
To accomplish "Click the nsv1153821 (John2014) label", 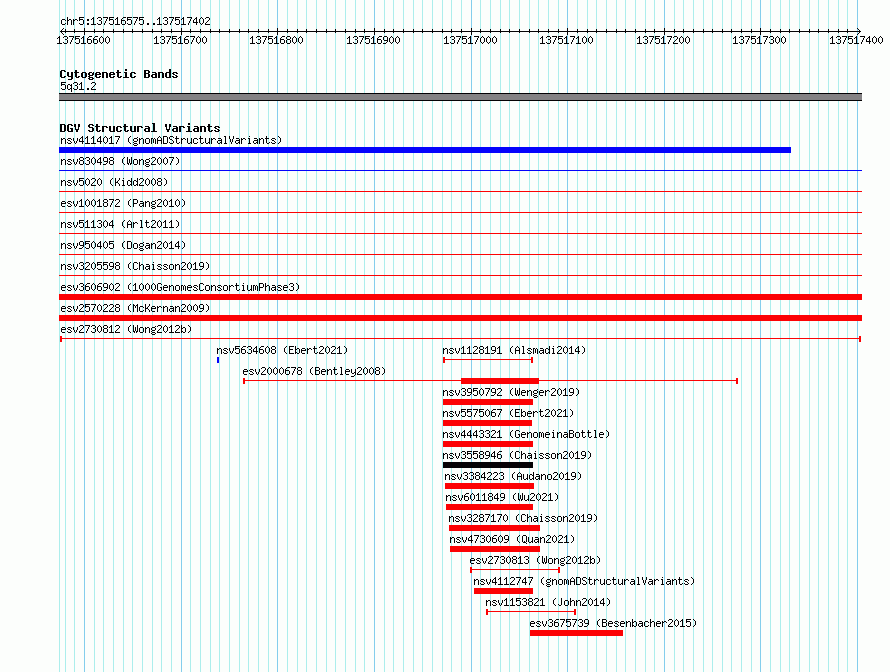I will [x=548, y=602].
